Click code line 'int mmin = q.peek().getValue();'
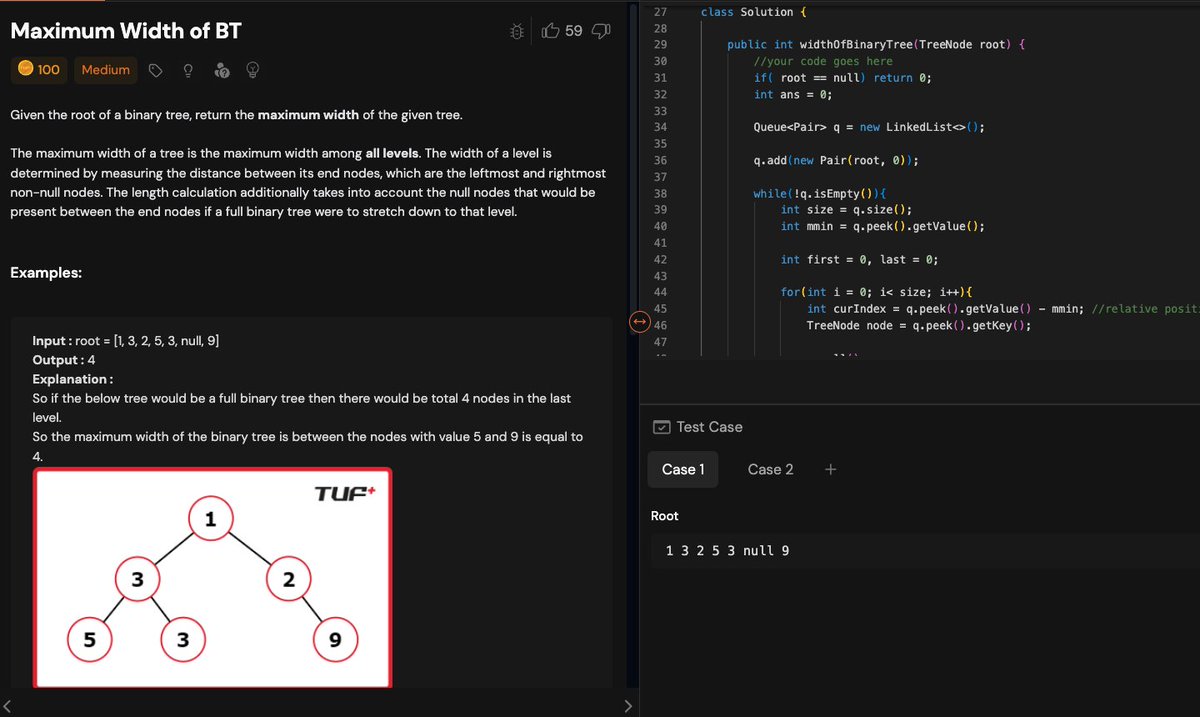1200x717 pixels. 883,226
